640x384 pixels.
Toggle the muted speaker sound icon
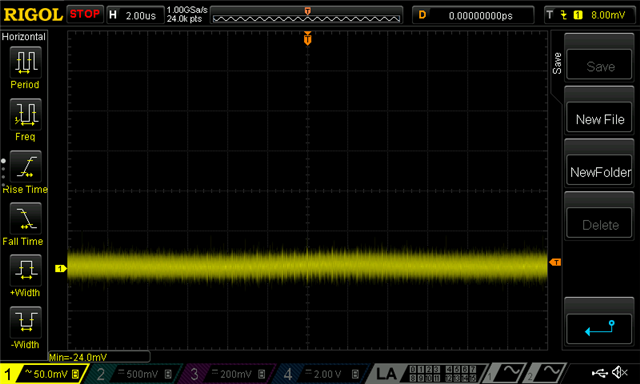pos(620,372)
